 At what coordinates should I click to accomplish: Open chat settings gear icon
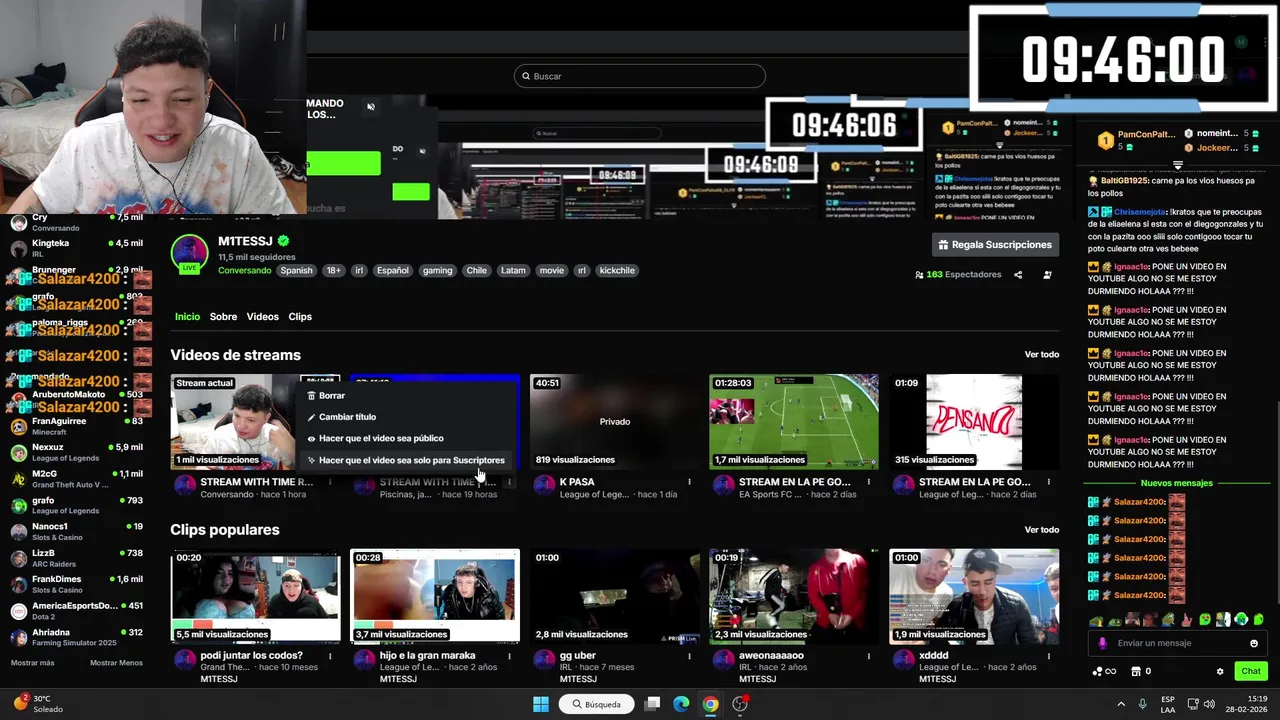click(1220, 671)
